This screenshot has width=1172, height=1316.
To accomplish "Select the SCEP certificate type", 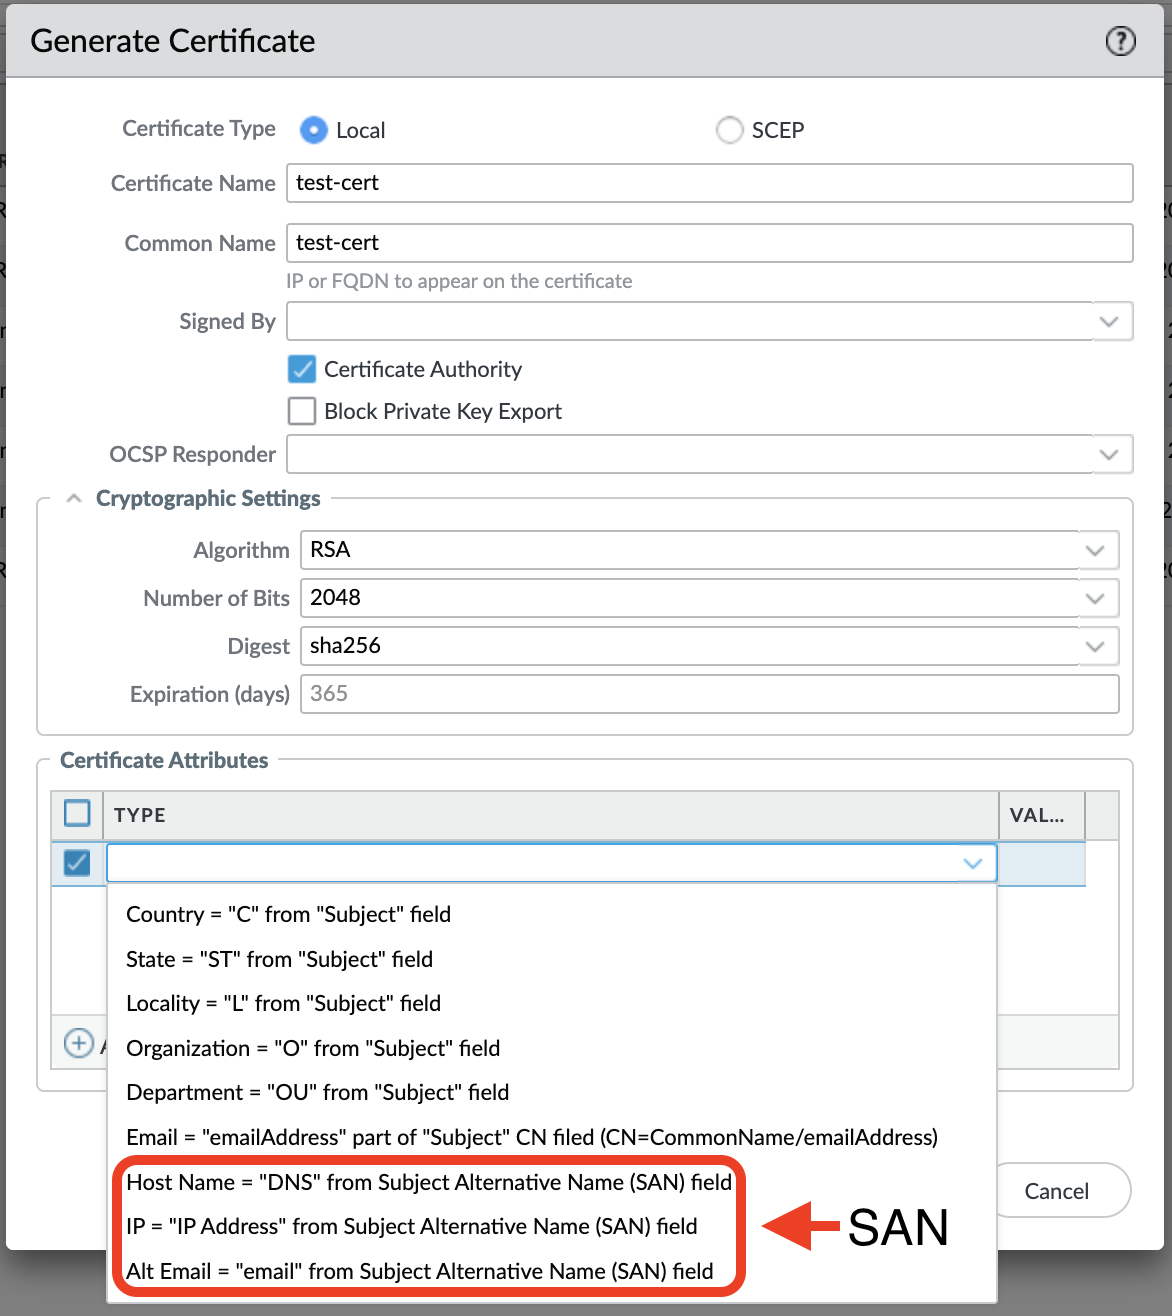I will click(x=730, y=130).
